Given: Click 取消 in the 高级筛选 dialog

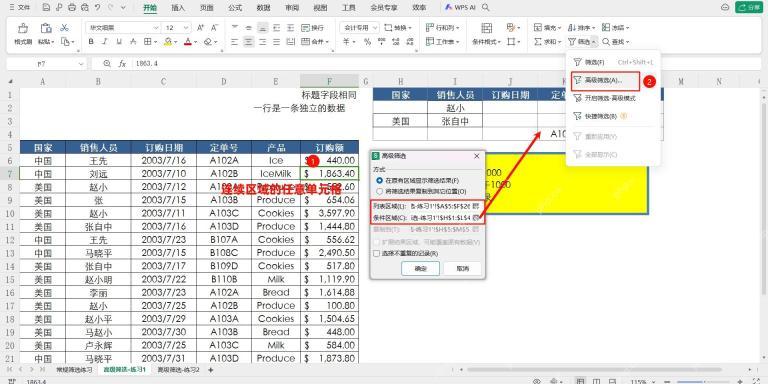Looking at the screenshot, I should (x=462, y=269).
